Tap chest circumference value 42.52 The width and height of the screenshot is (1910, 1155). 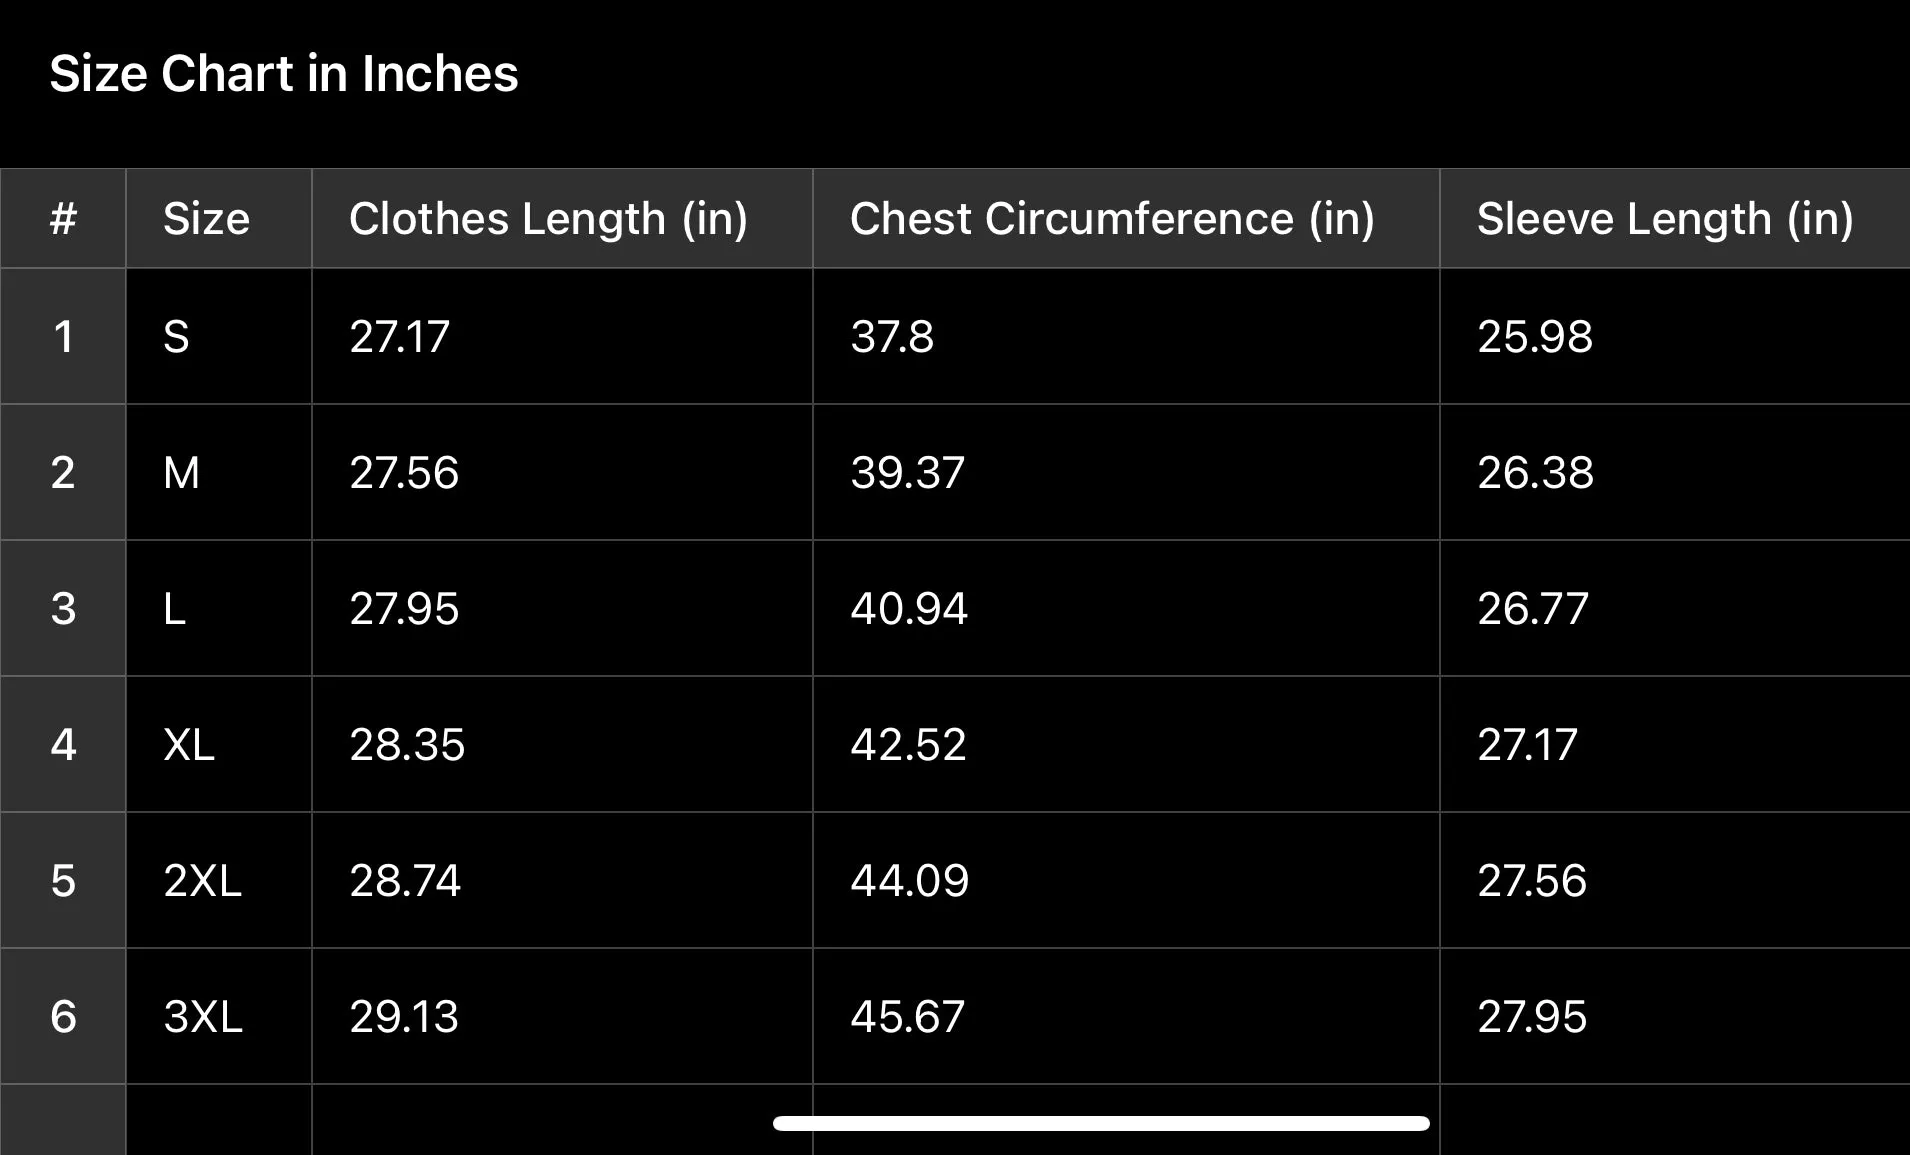[x=1126, y=744]
